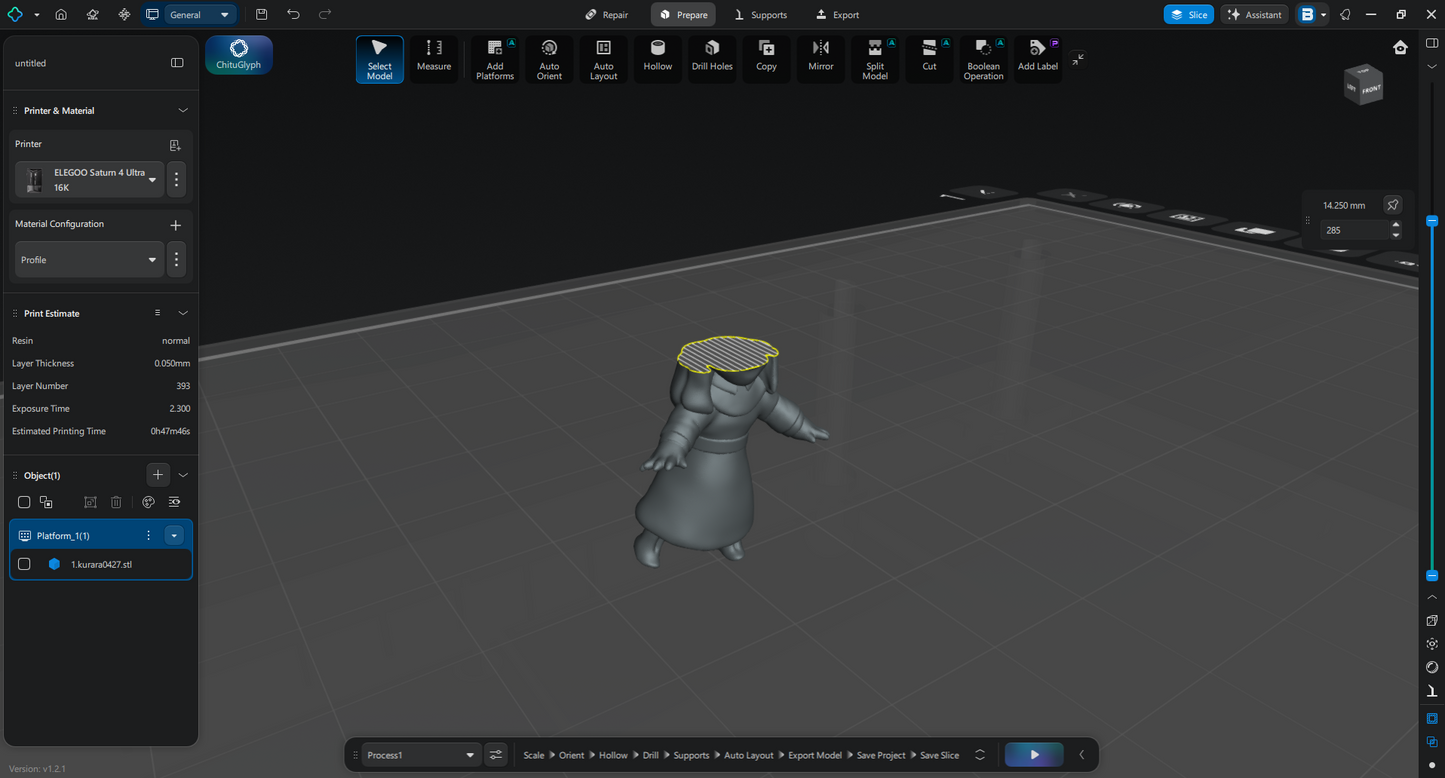1445x778 pixels.
Task: Click the Add Platforms tool
Action: 495,60
